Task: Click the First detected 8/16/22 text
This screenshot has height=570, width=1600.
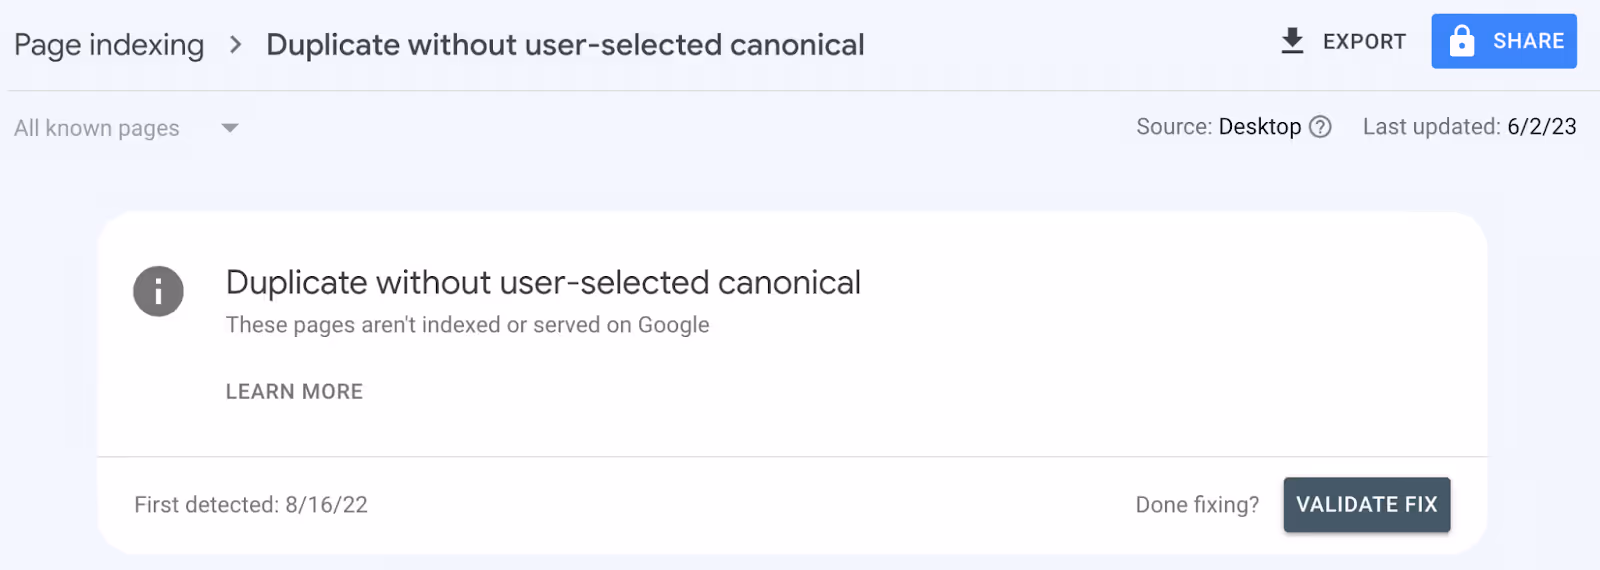Action: pos(251,505)
